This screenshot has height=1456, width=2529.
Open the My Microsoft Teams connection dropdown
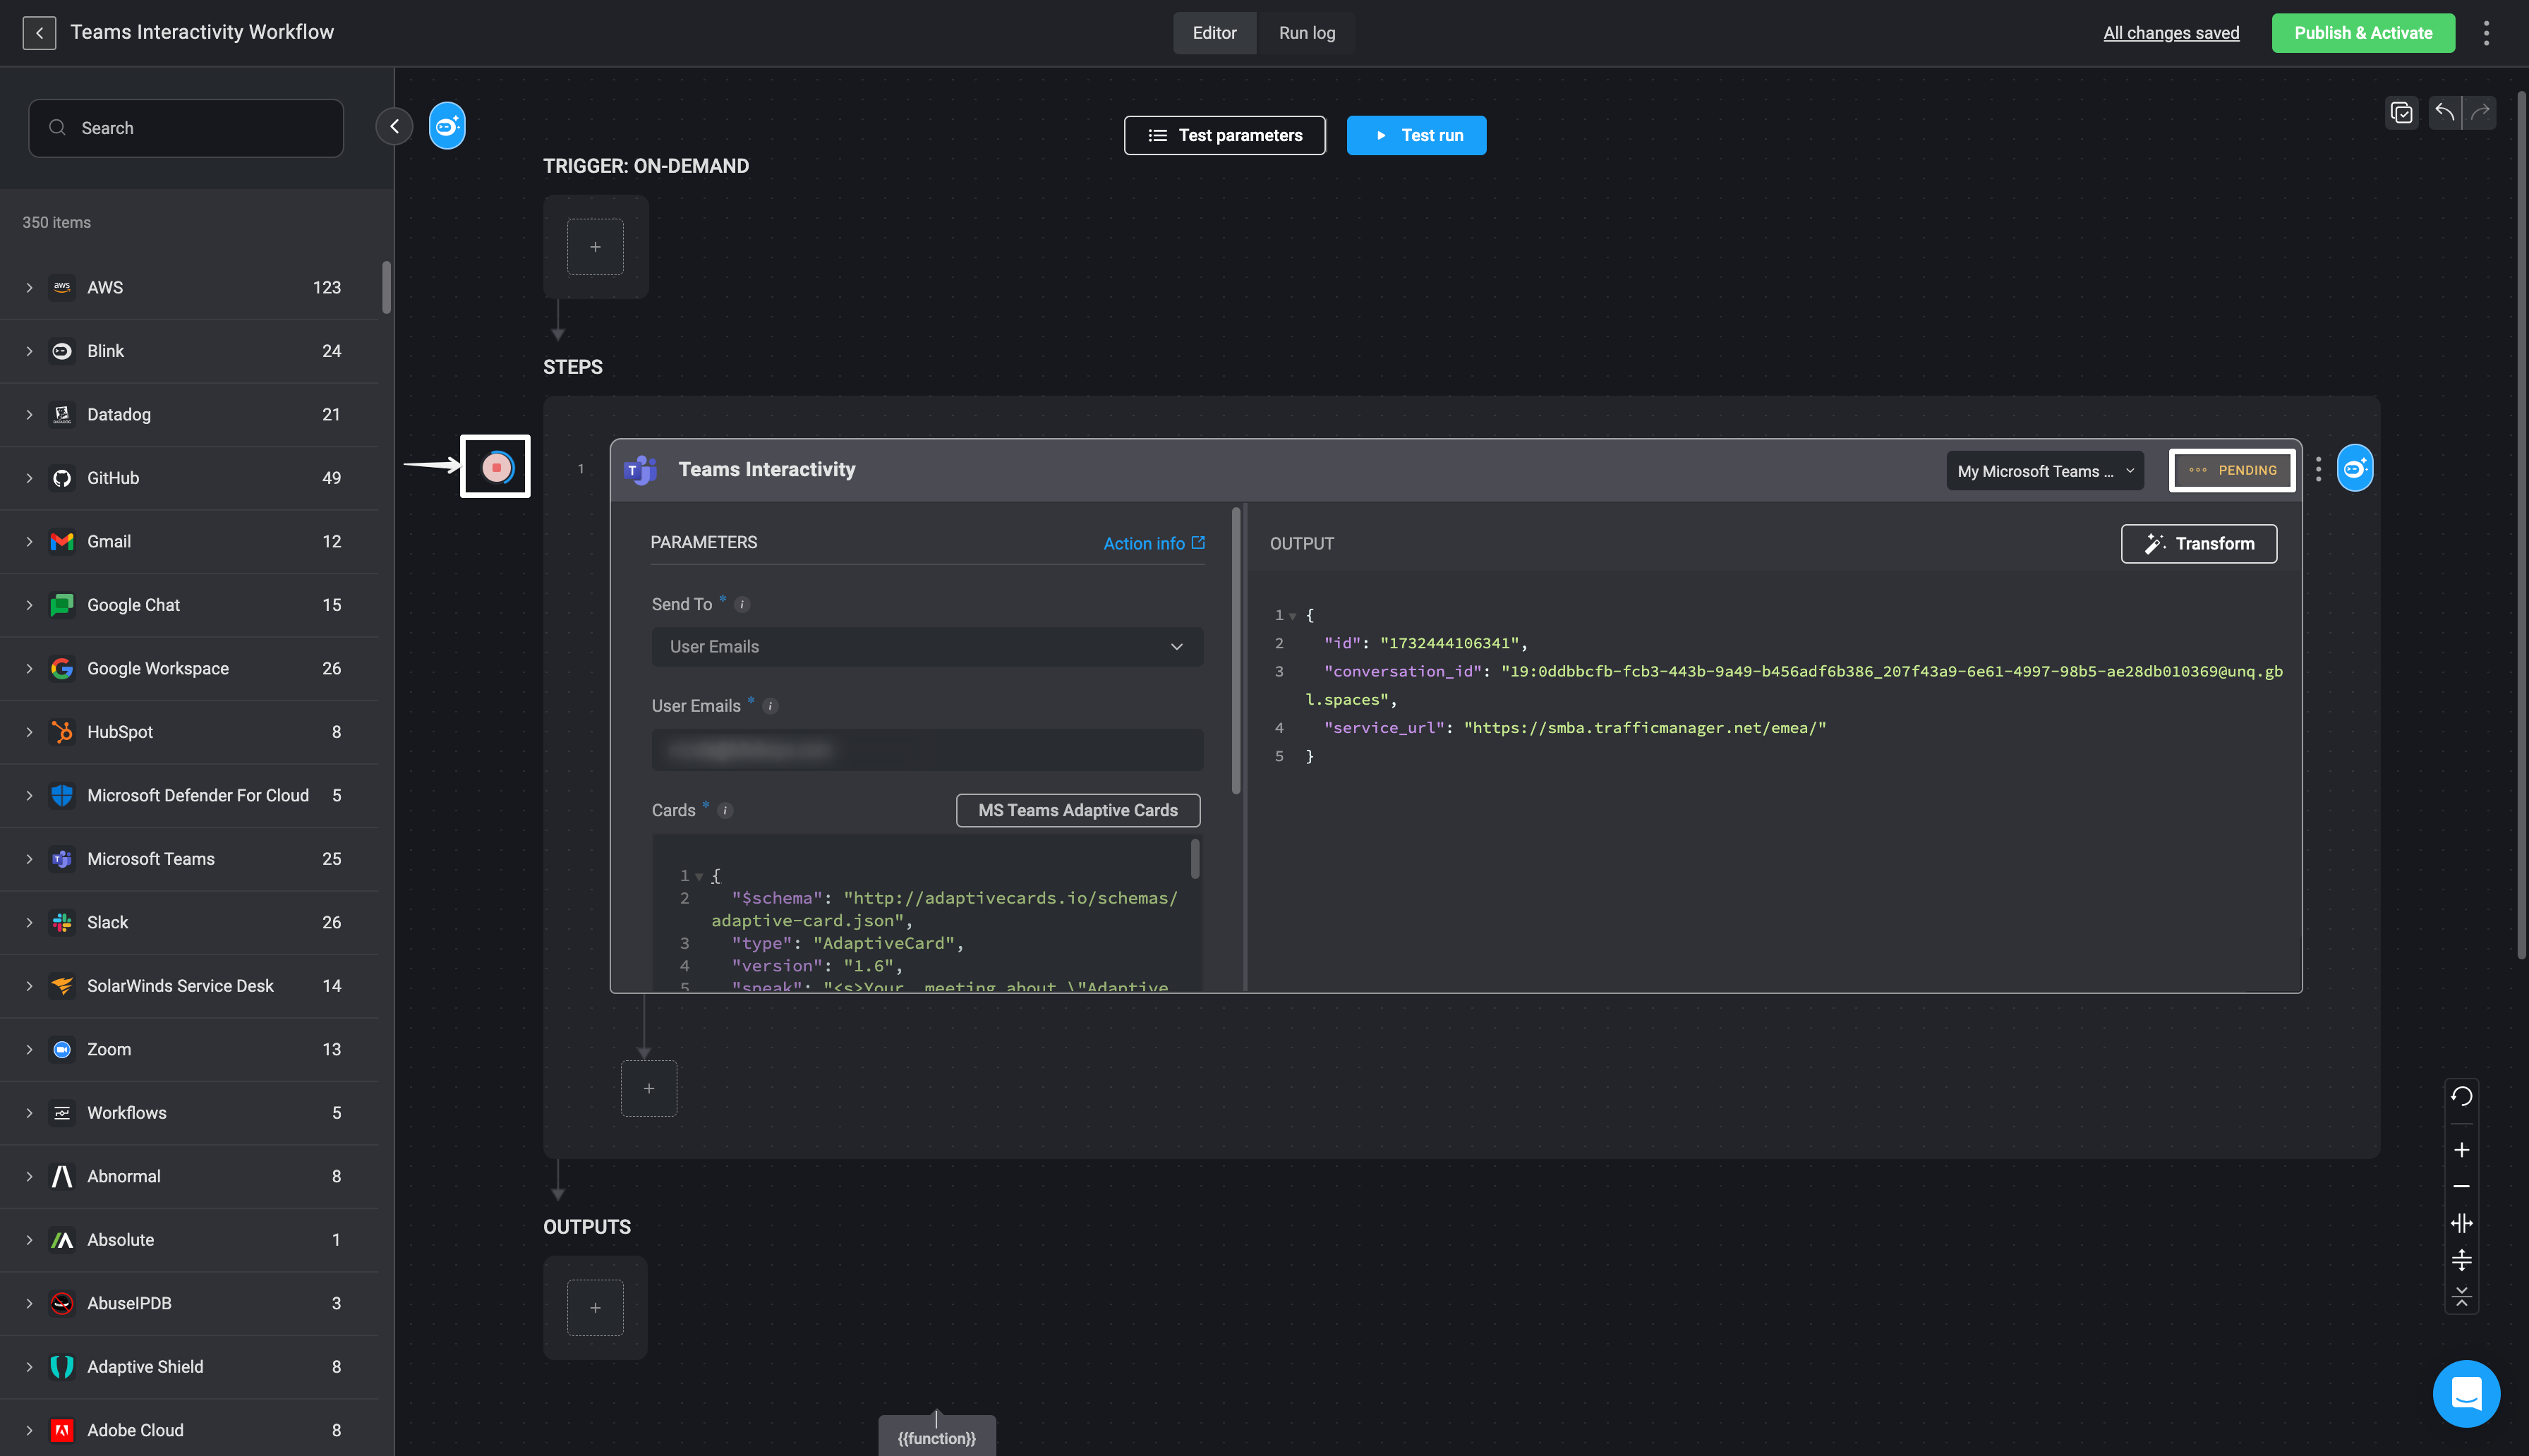click(2045, 471)
